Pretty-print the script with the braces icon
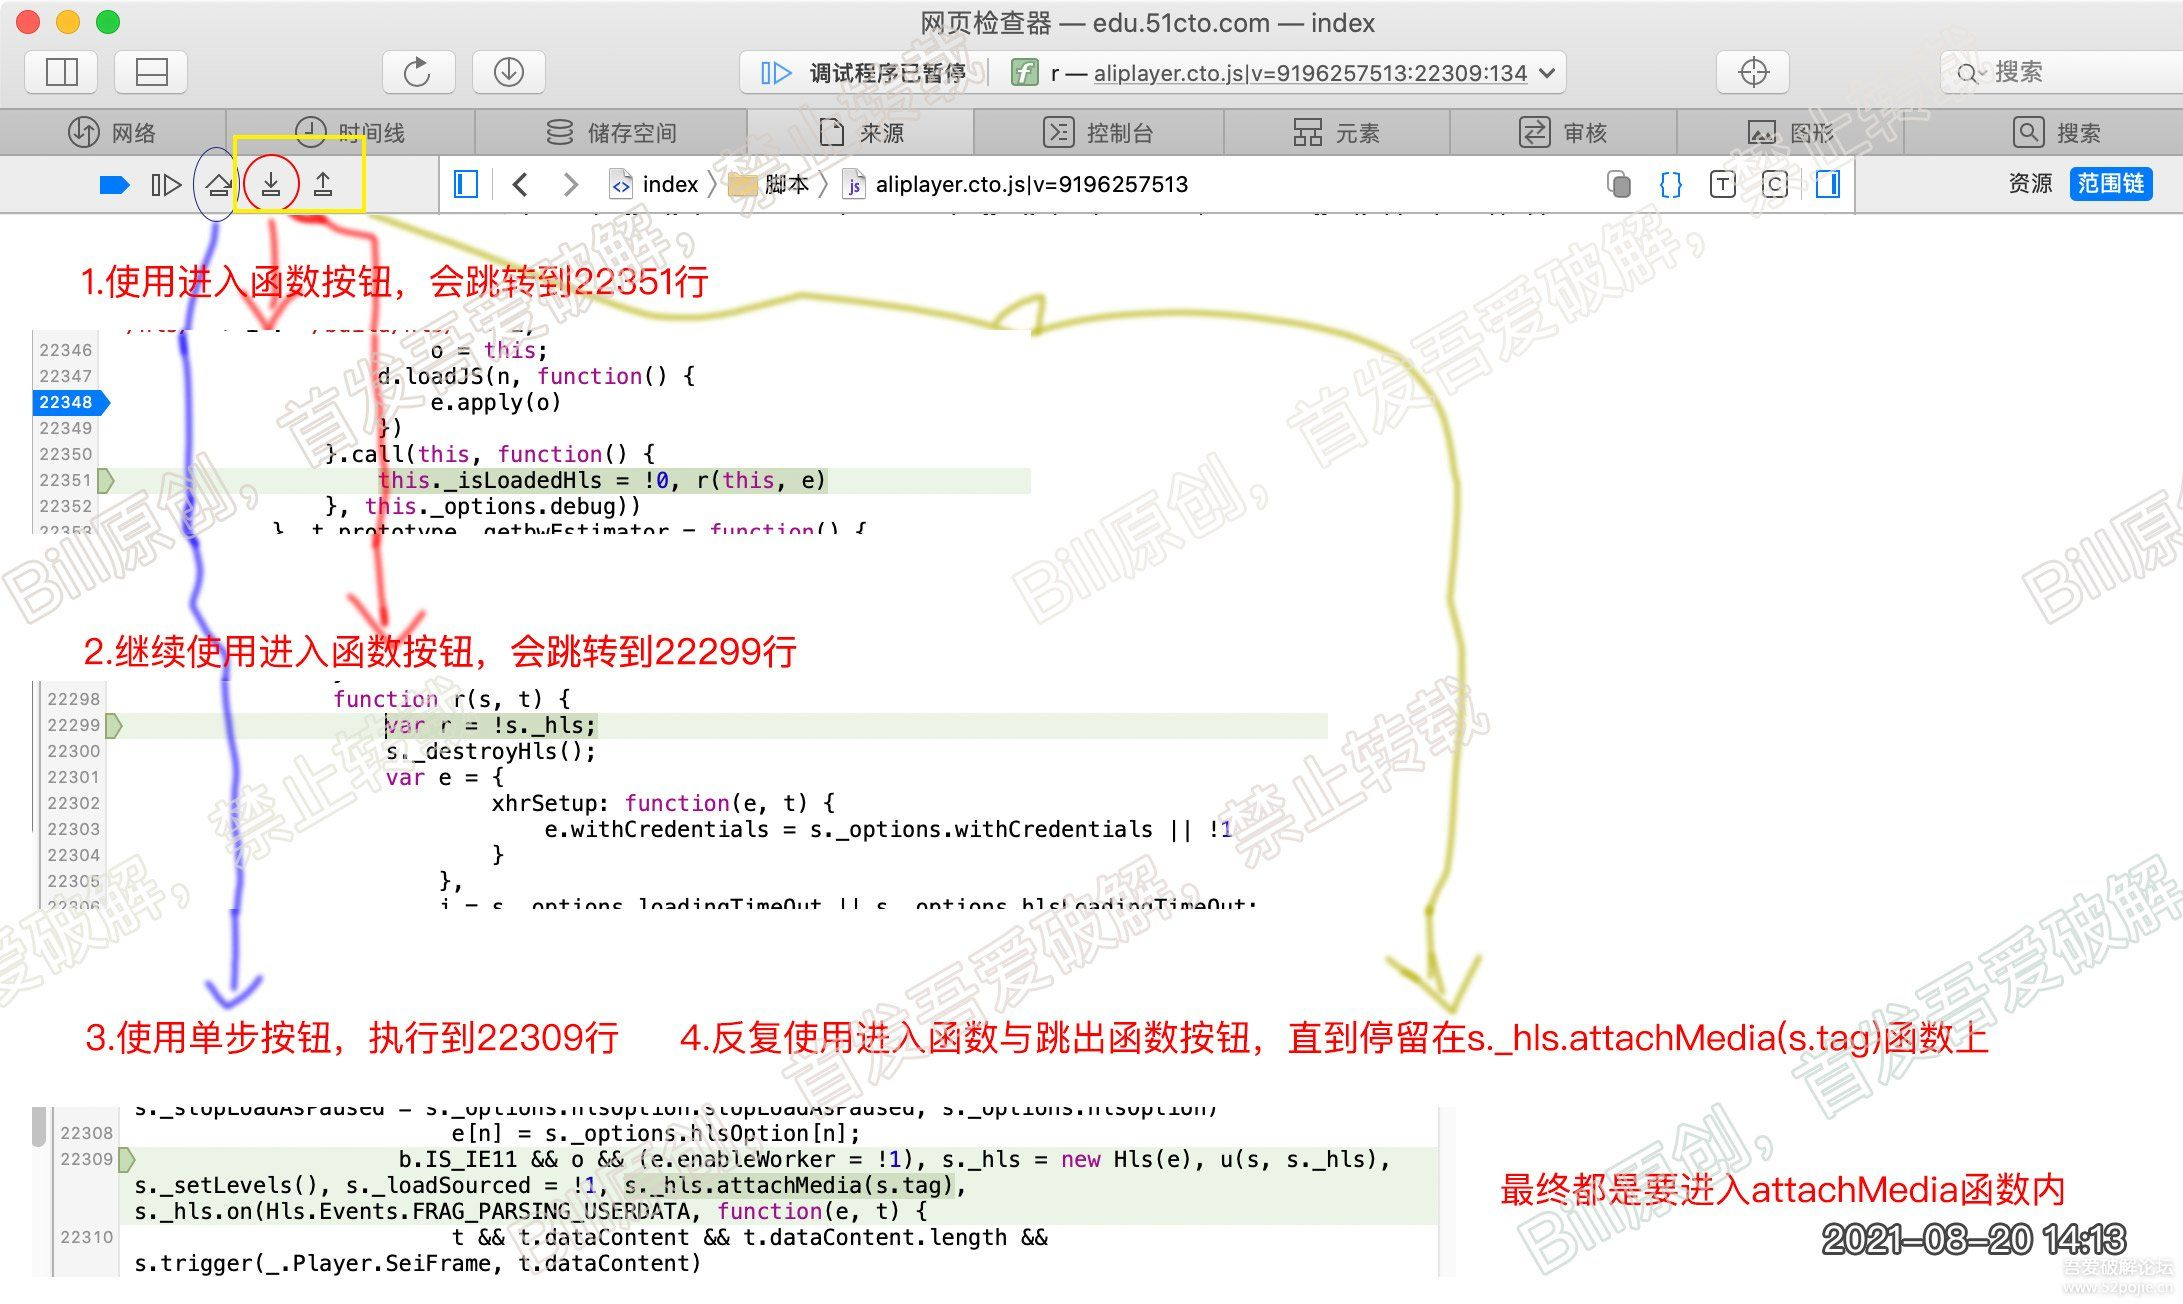The width and height of the screenshot is (2183, 1304). click(1670, 184)
